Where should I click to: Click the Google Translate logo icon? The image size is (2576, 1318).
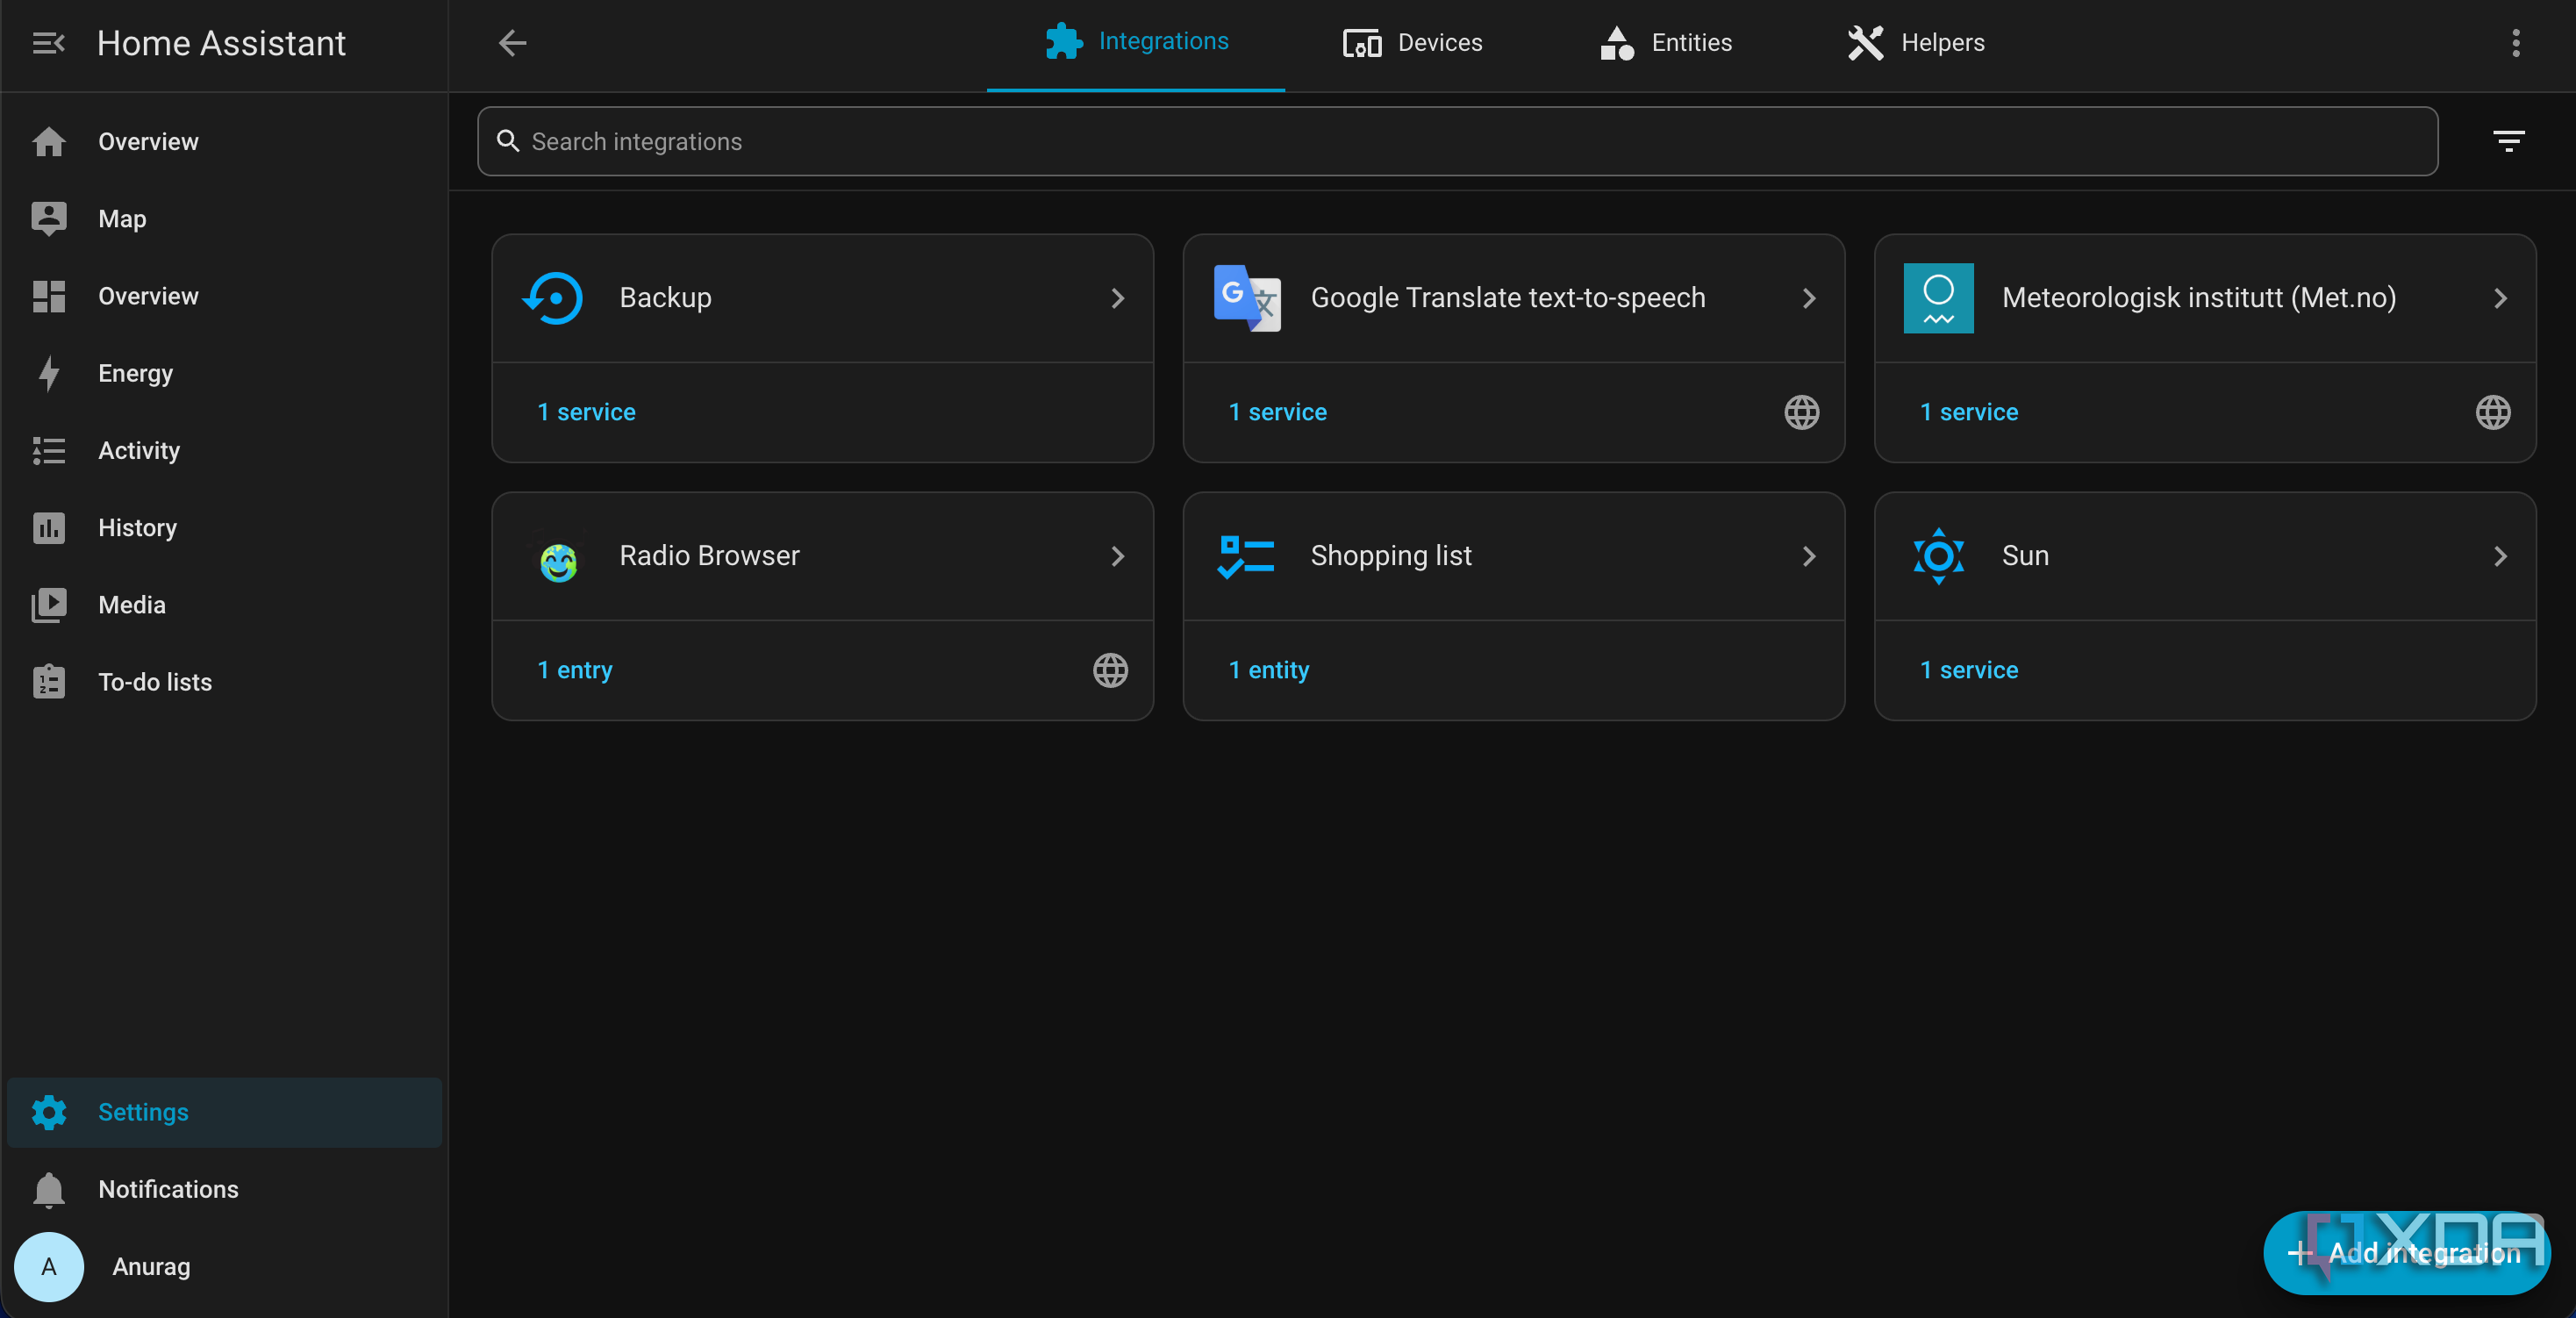point(1247,298)
